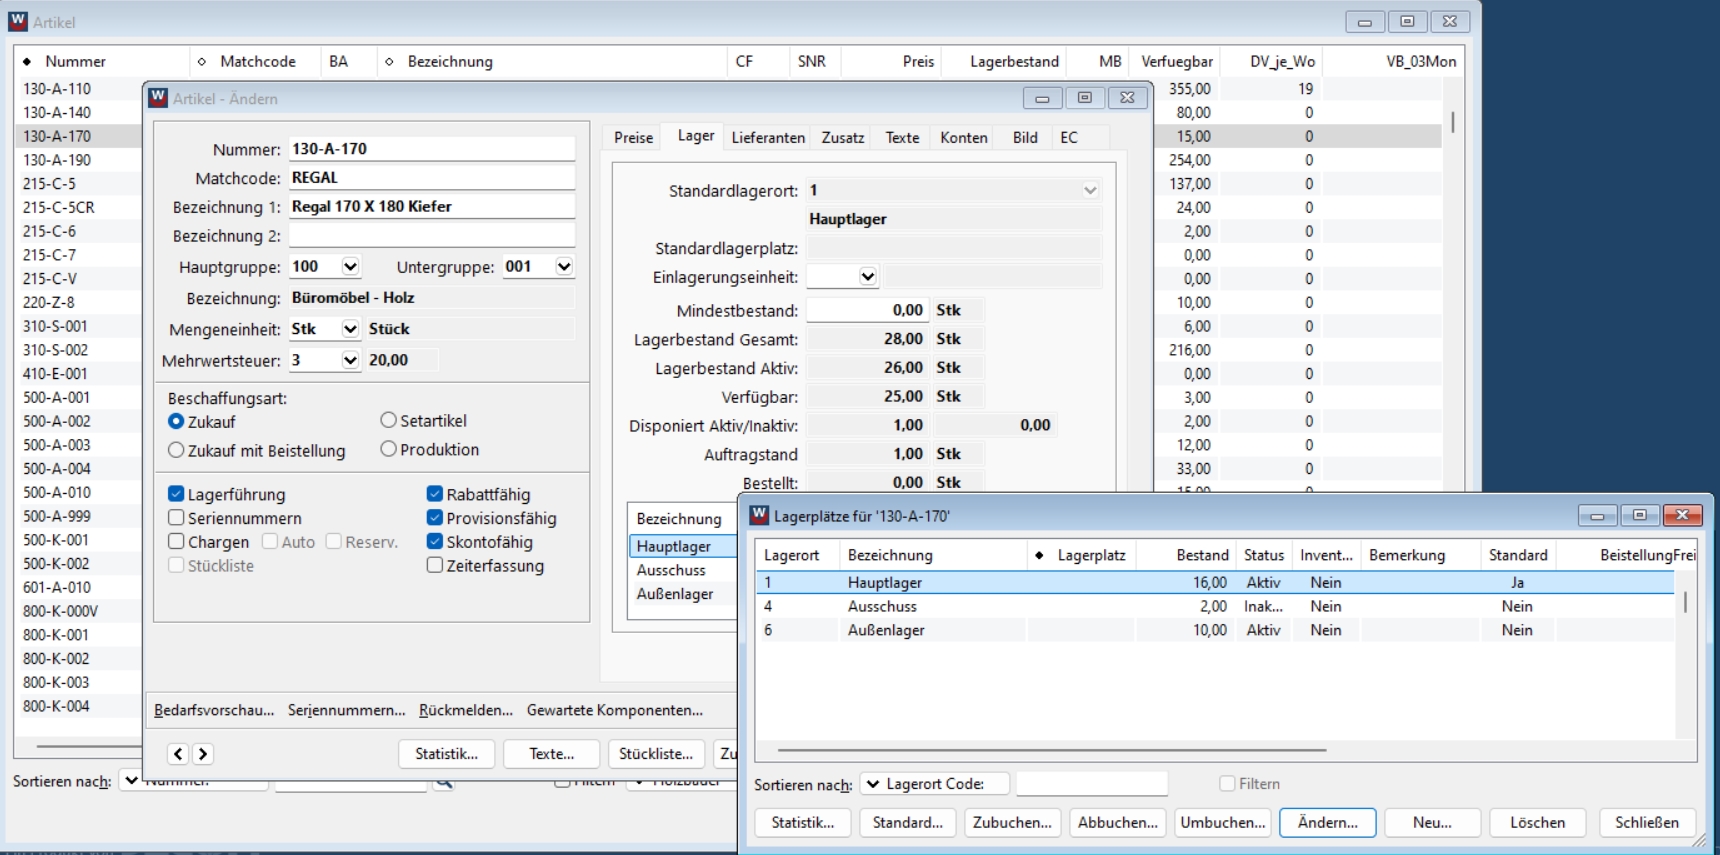Screen dimensions: 1720x855
Task: Click sort circle beside Matchcode column
Action: pos(202,62)
